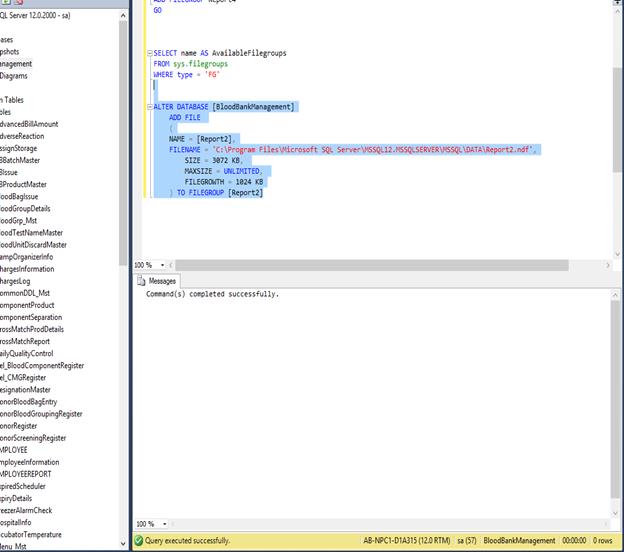Select the DailyQualityControl table node
624x552 pixels.
pos(26,353)
